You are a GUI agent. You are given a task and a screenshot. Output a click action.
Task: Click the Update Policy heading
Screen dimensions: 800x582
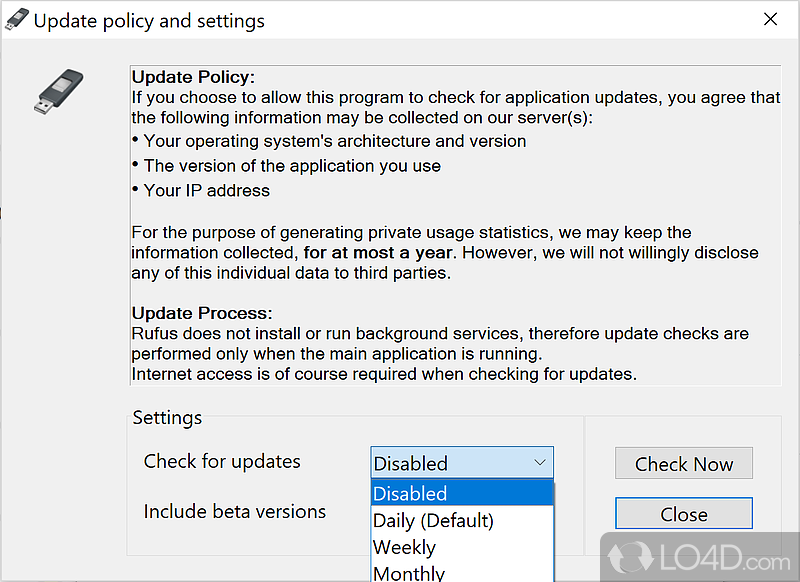point(194,77)
